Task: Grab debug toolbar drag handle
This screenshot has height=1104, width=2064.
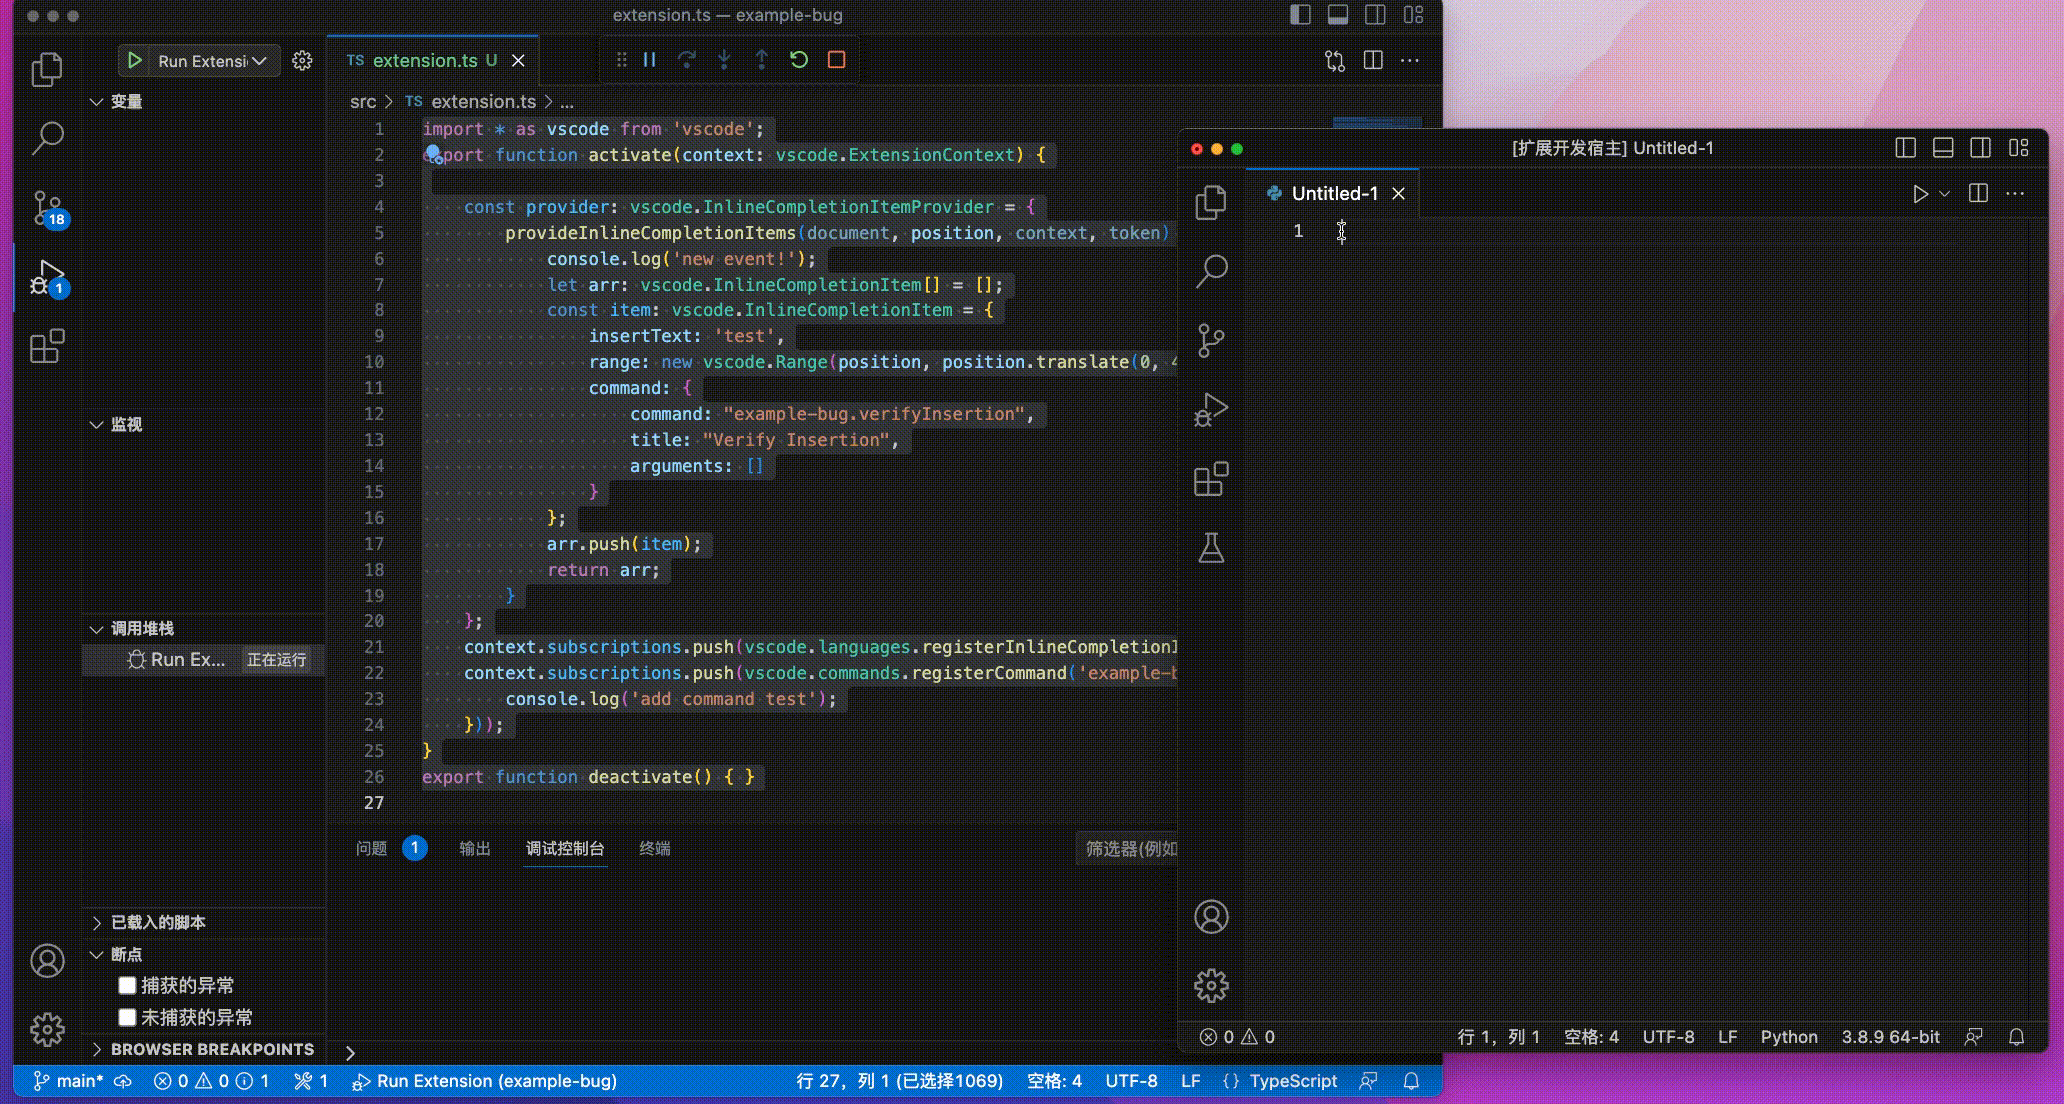Action: click(x=621, y=60)
